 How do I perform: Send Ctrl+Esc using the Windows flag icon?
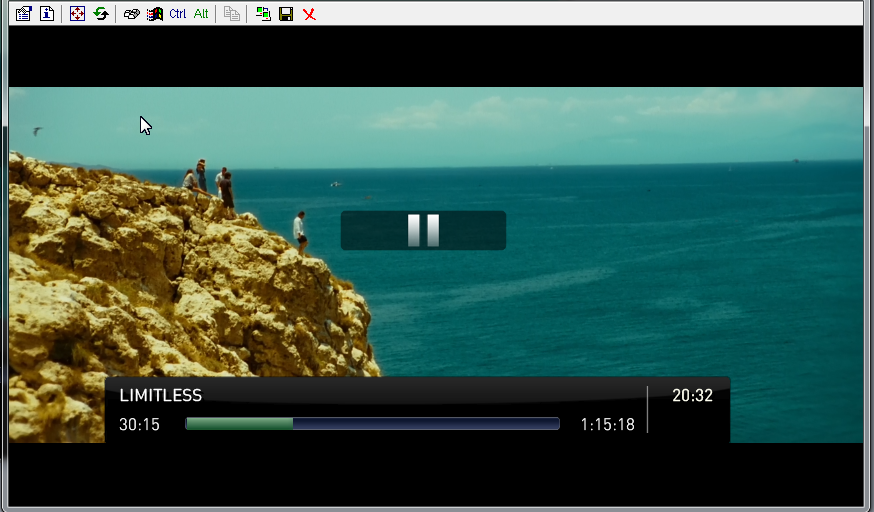pos(154,13)
